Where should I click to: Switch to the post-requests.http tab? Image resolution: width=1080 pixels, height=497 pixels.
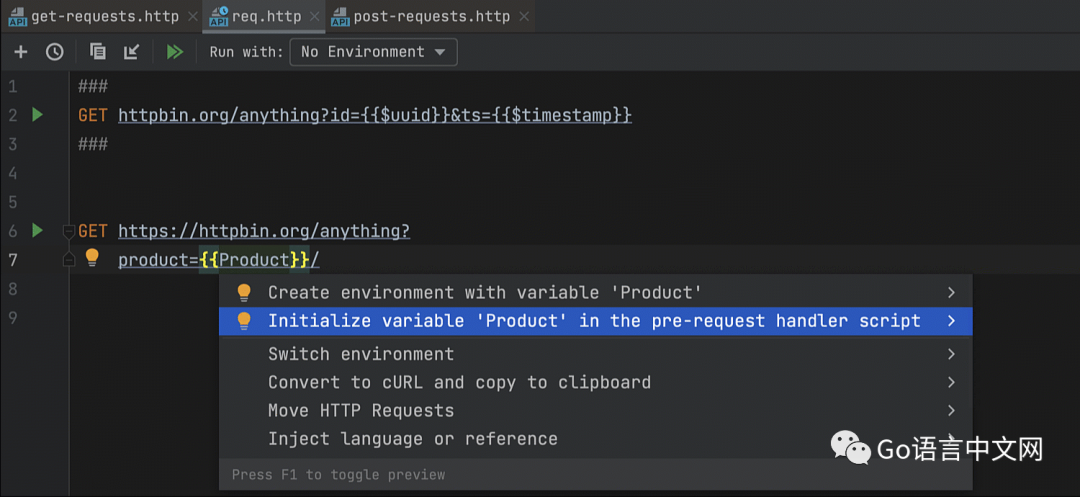pyautogui.click(x=431, y=16)
